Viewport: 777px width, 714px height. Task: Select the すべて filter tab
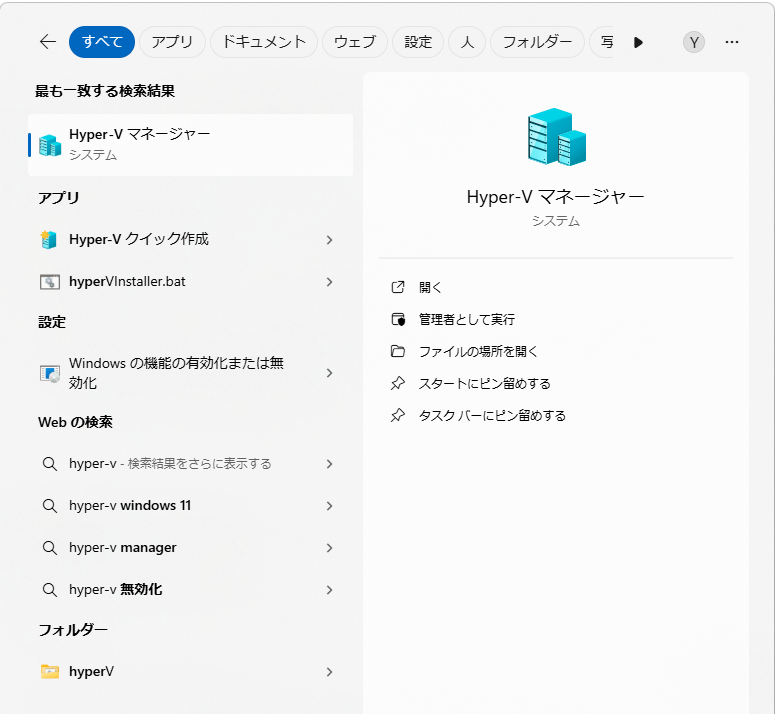(102, 42)
